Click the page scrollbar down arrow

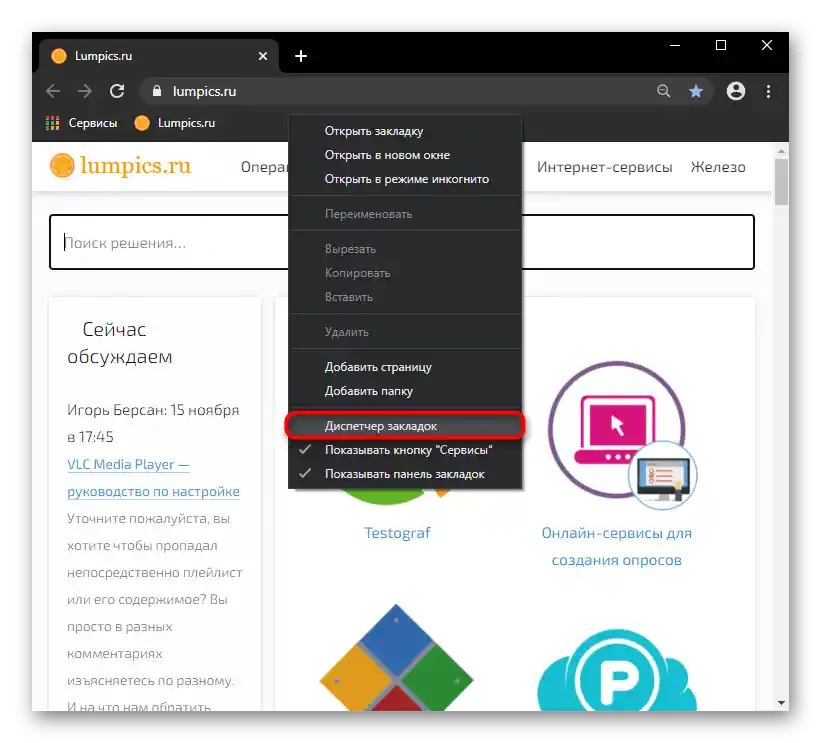[x=781, y=703]
